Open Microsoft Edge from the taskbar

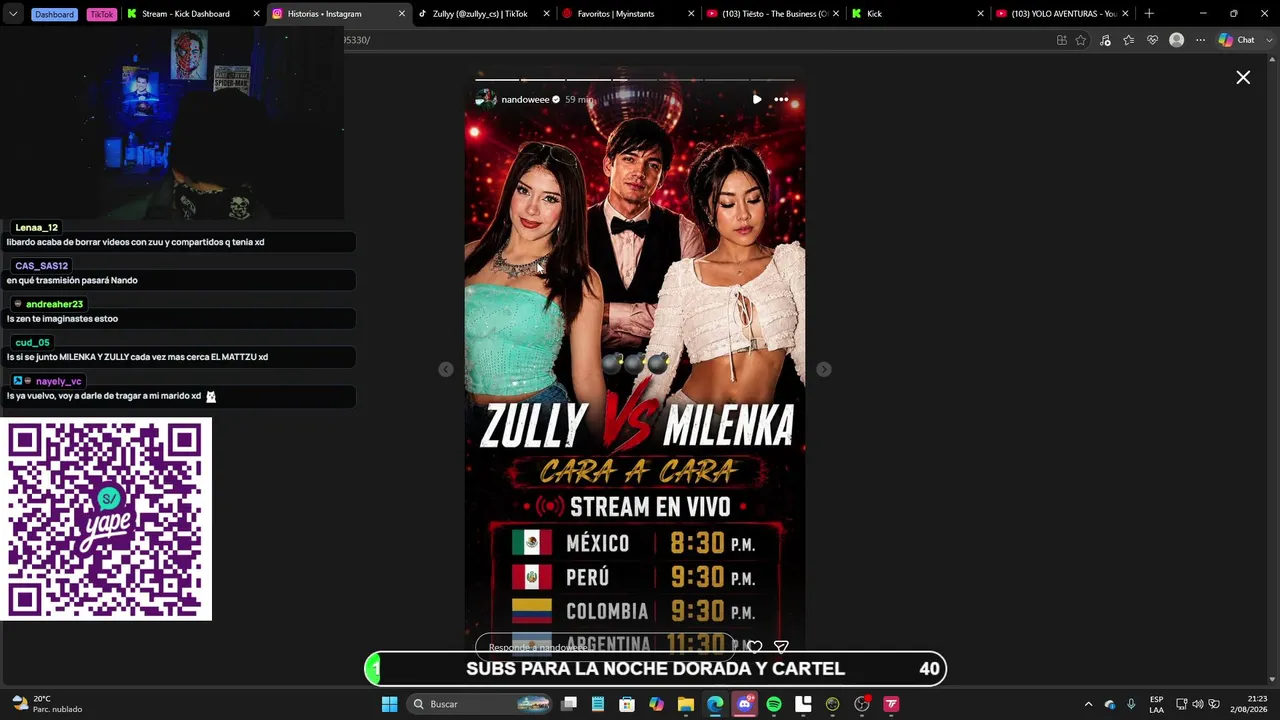click(x=715, y=704)
